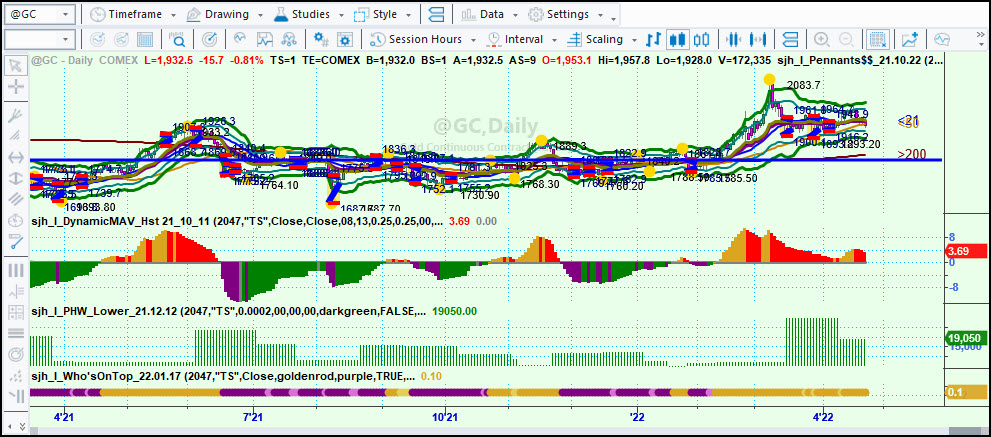The image size is (991, 437).
Task: Select the blue trendline drawing tool
Action: tap(16, 241)
